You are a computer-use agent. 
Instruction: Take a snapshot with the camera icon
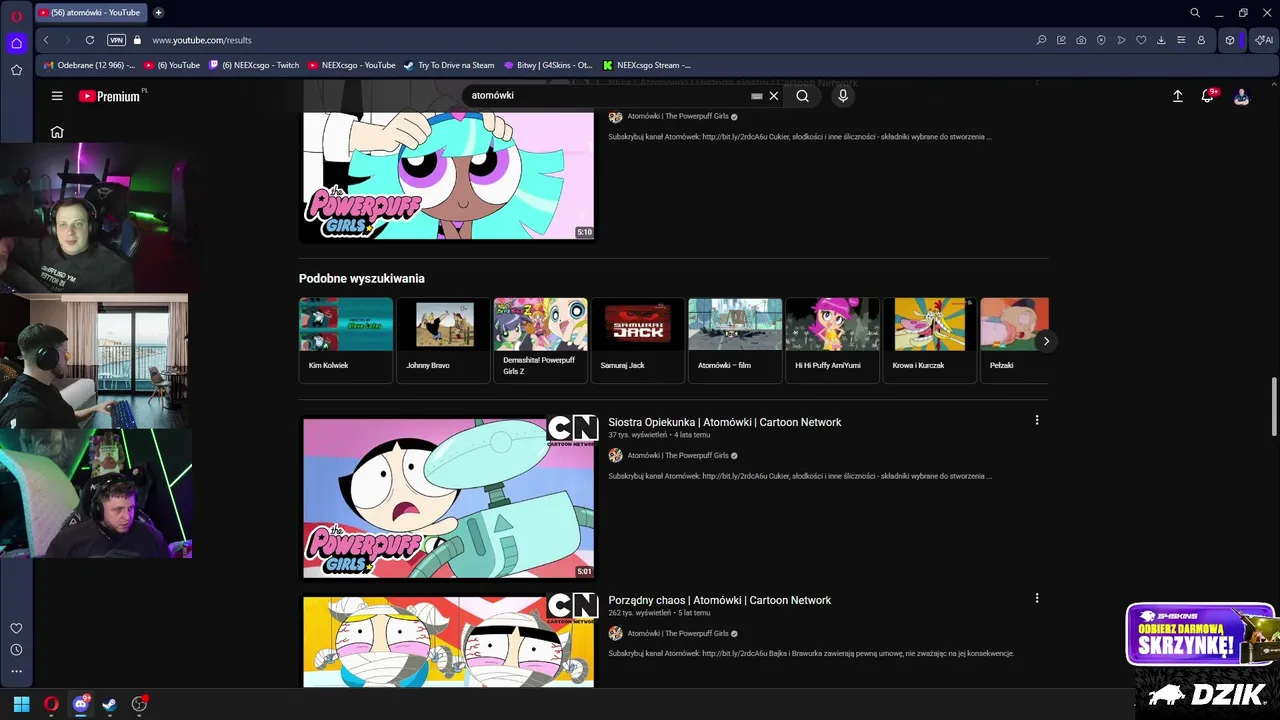[x=1081, y=40]
